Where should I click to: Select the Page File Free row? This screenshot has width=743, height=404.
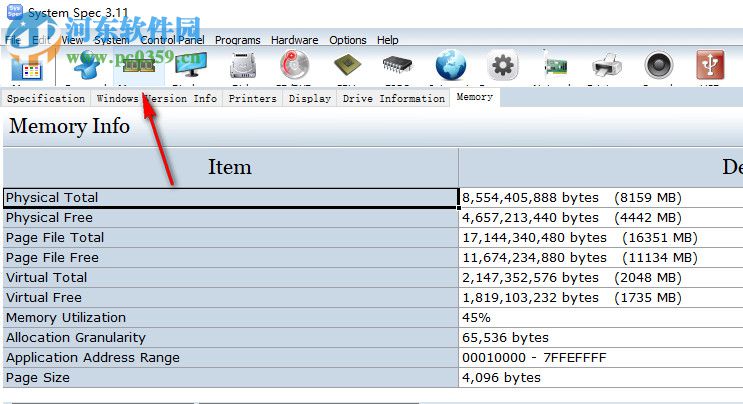point(230,258)
